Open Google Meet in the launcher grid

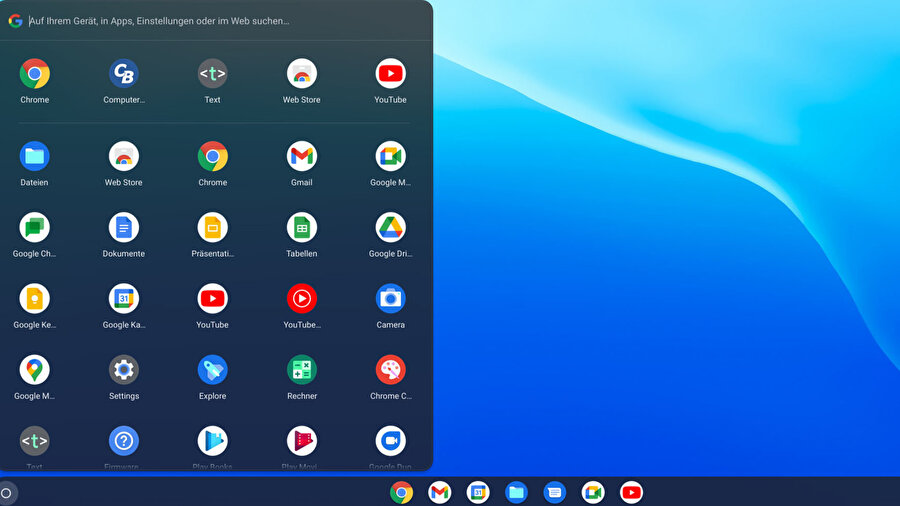tap(390, 156)
